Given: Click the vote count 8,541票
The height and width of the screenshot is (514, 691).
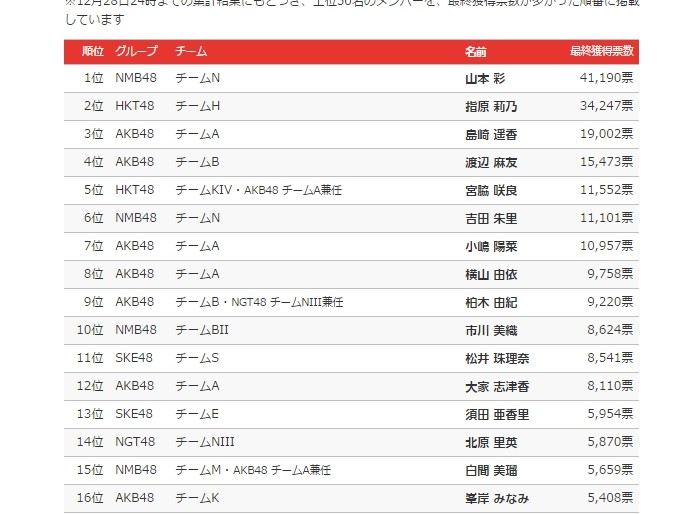Looking at the screenshot, I should pos(610,358).
